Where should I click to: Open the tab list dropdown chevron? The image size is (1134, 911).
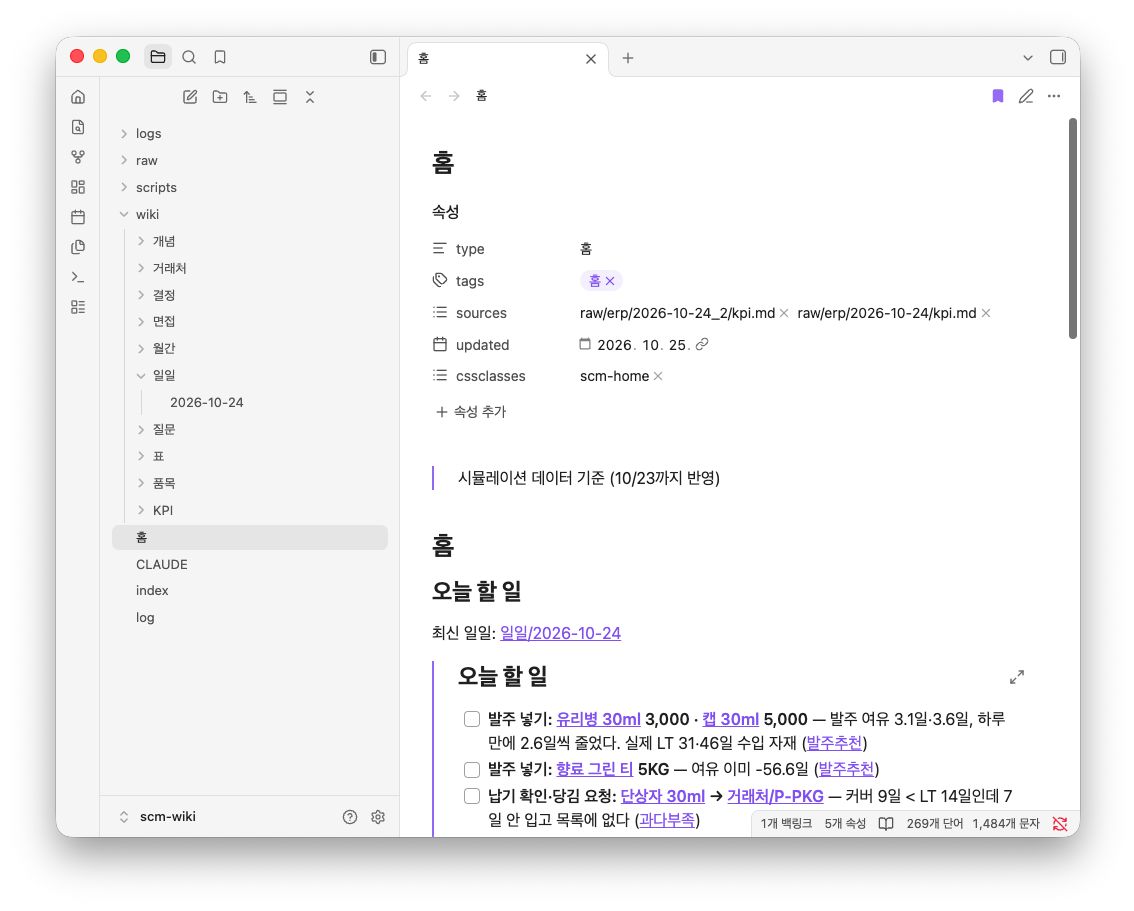pos(1028,58)
